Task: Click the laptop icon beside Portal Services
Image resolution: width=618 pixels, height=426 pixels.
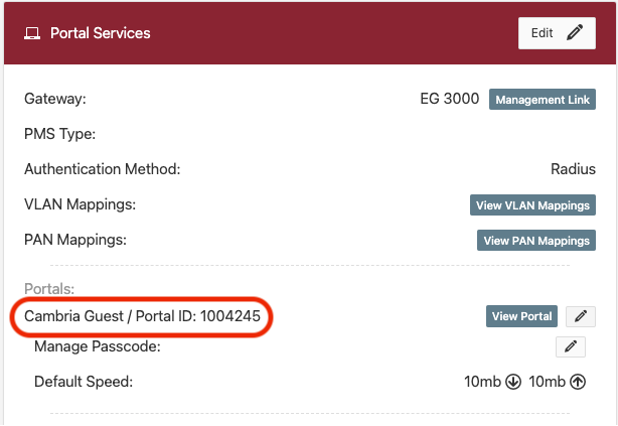Action: point(32,33)
